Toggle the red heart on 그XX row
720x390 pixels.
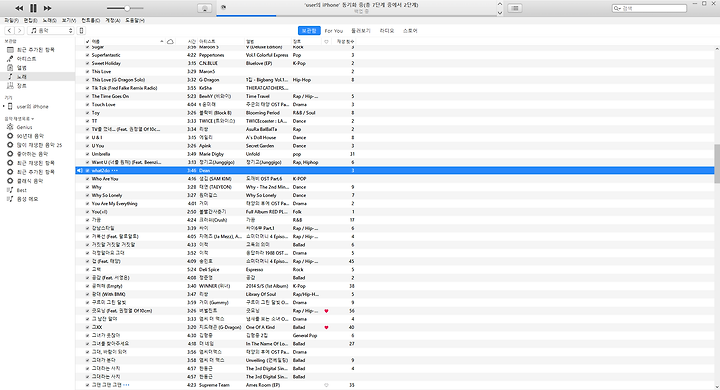tap(326, 328)
